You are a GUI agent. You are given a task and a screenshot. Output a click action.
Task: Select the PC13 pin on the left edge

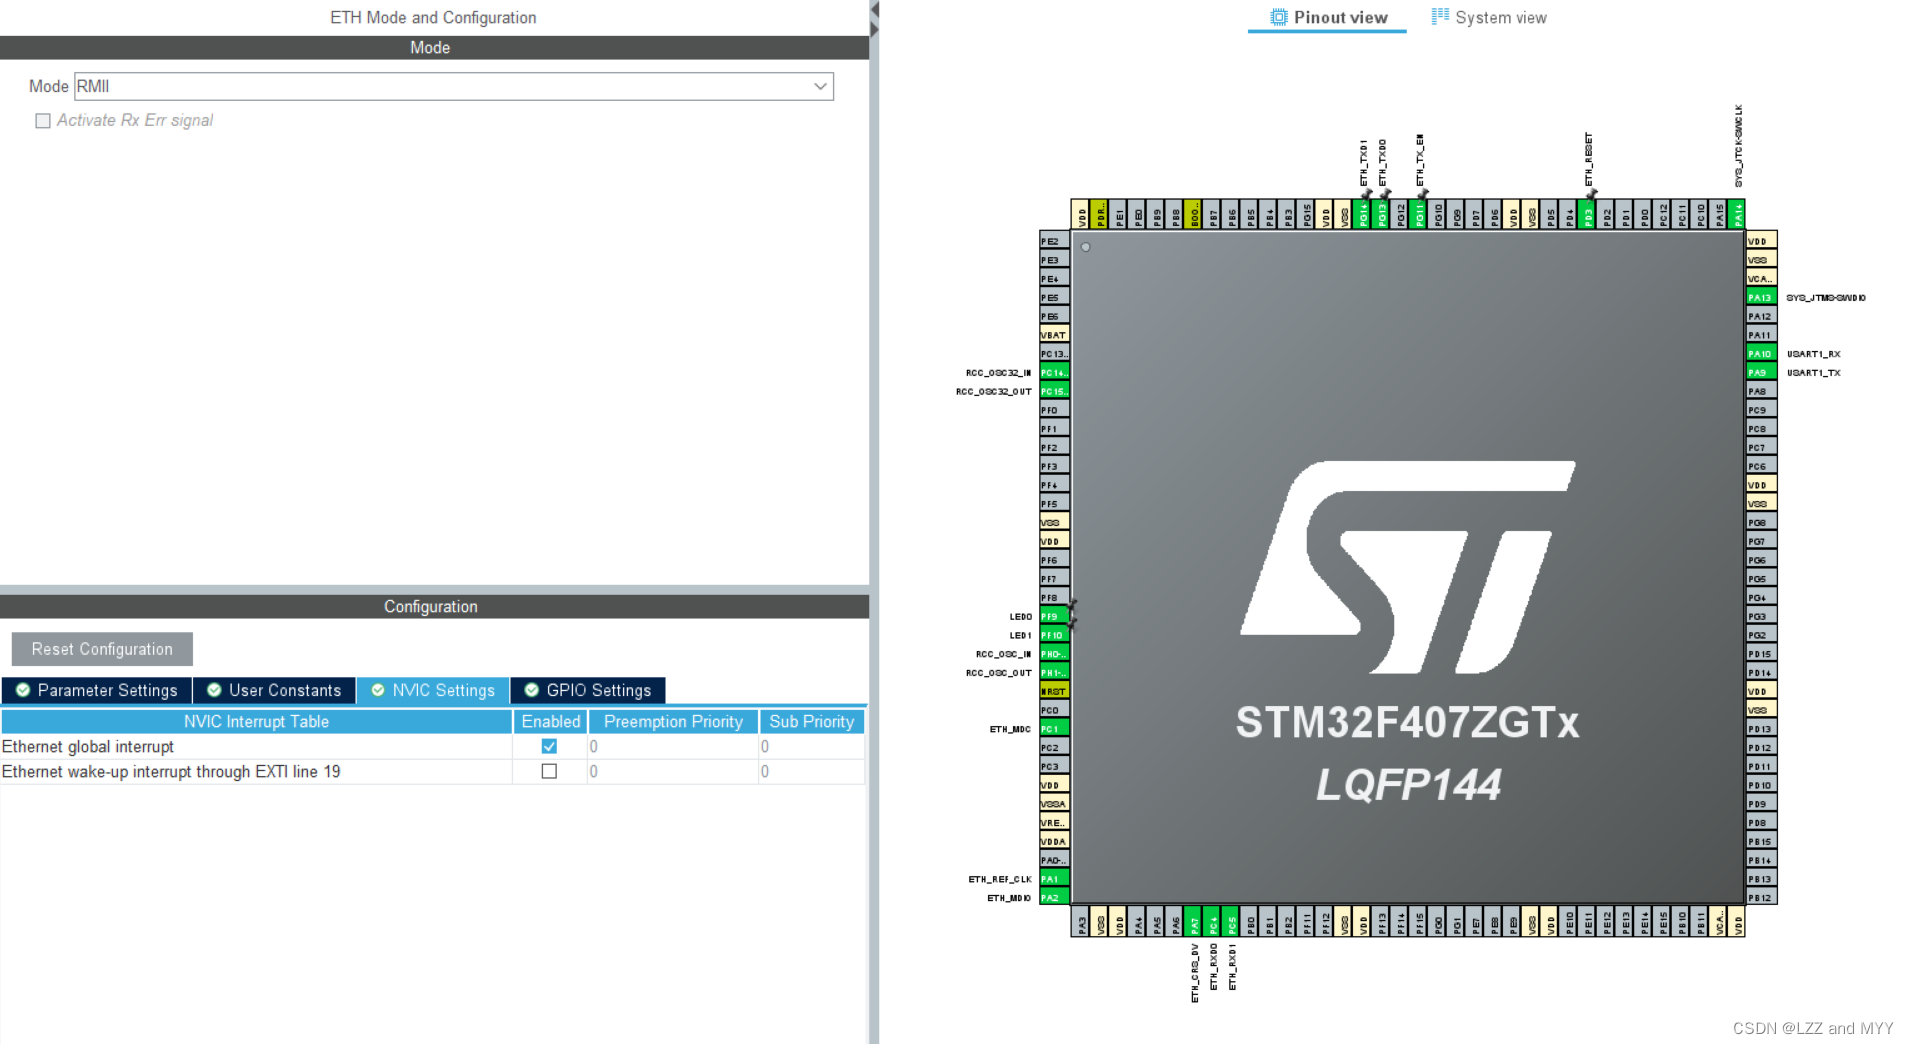(x=1054, y=353)
